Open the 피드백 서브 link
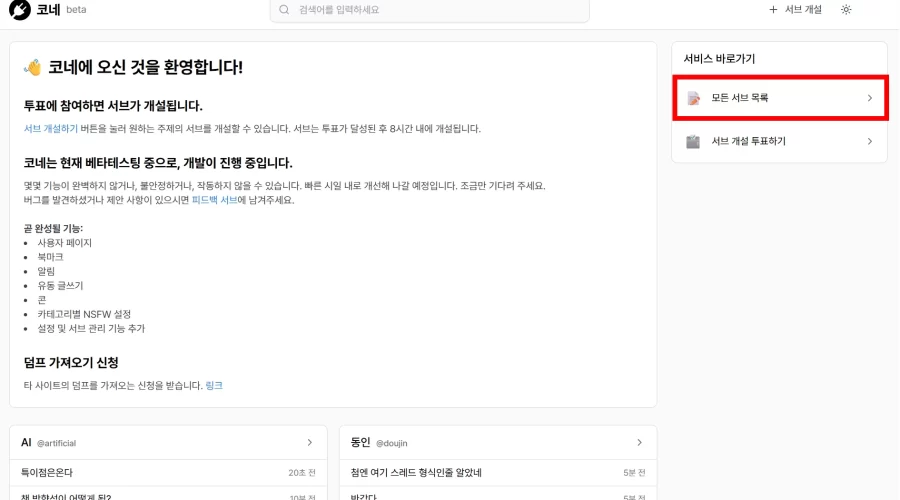Image resolution: width=900 pixels, height=500 pixels. [x=215, y=200]
